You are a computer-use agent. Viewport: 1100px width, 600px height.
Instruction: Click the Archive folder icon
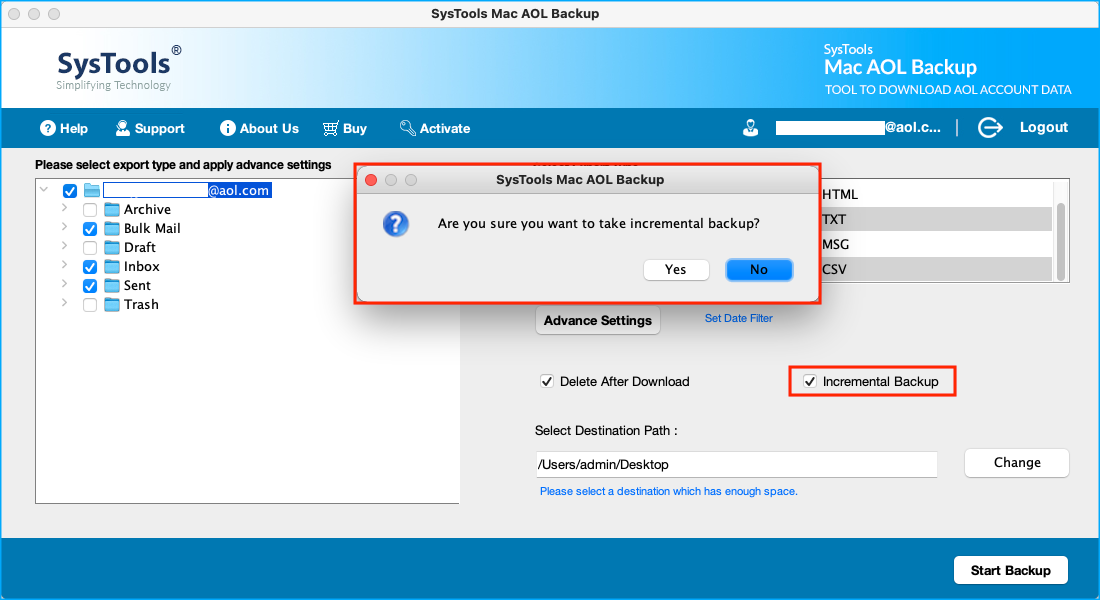pos(112,209)
